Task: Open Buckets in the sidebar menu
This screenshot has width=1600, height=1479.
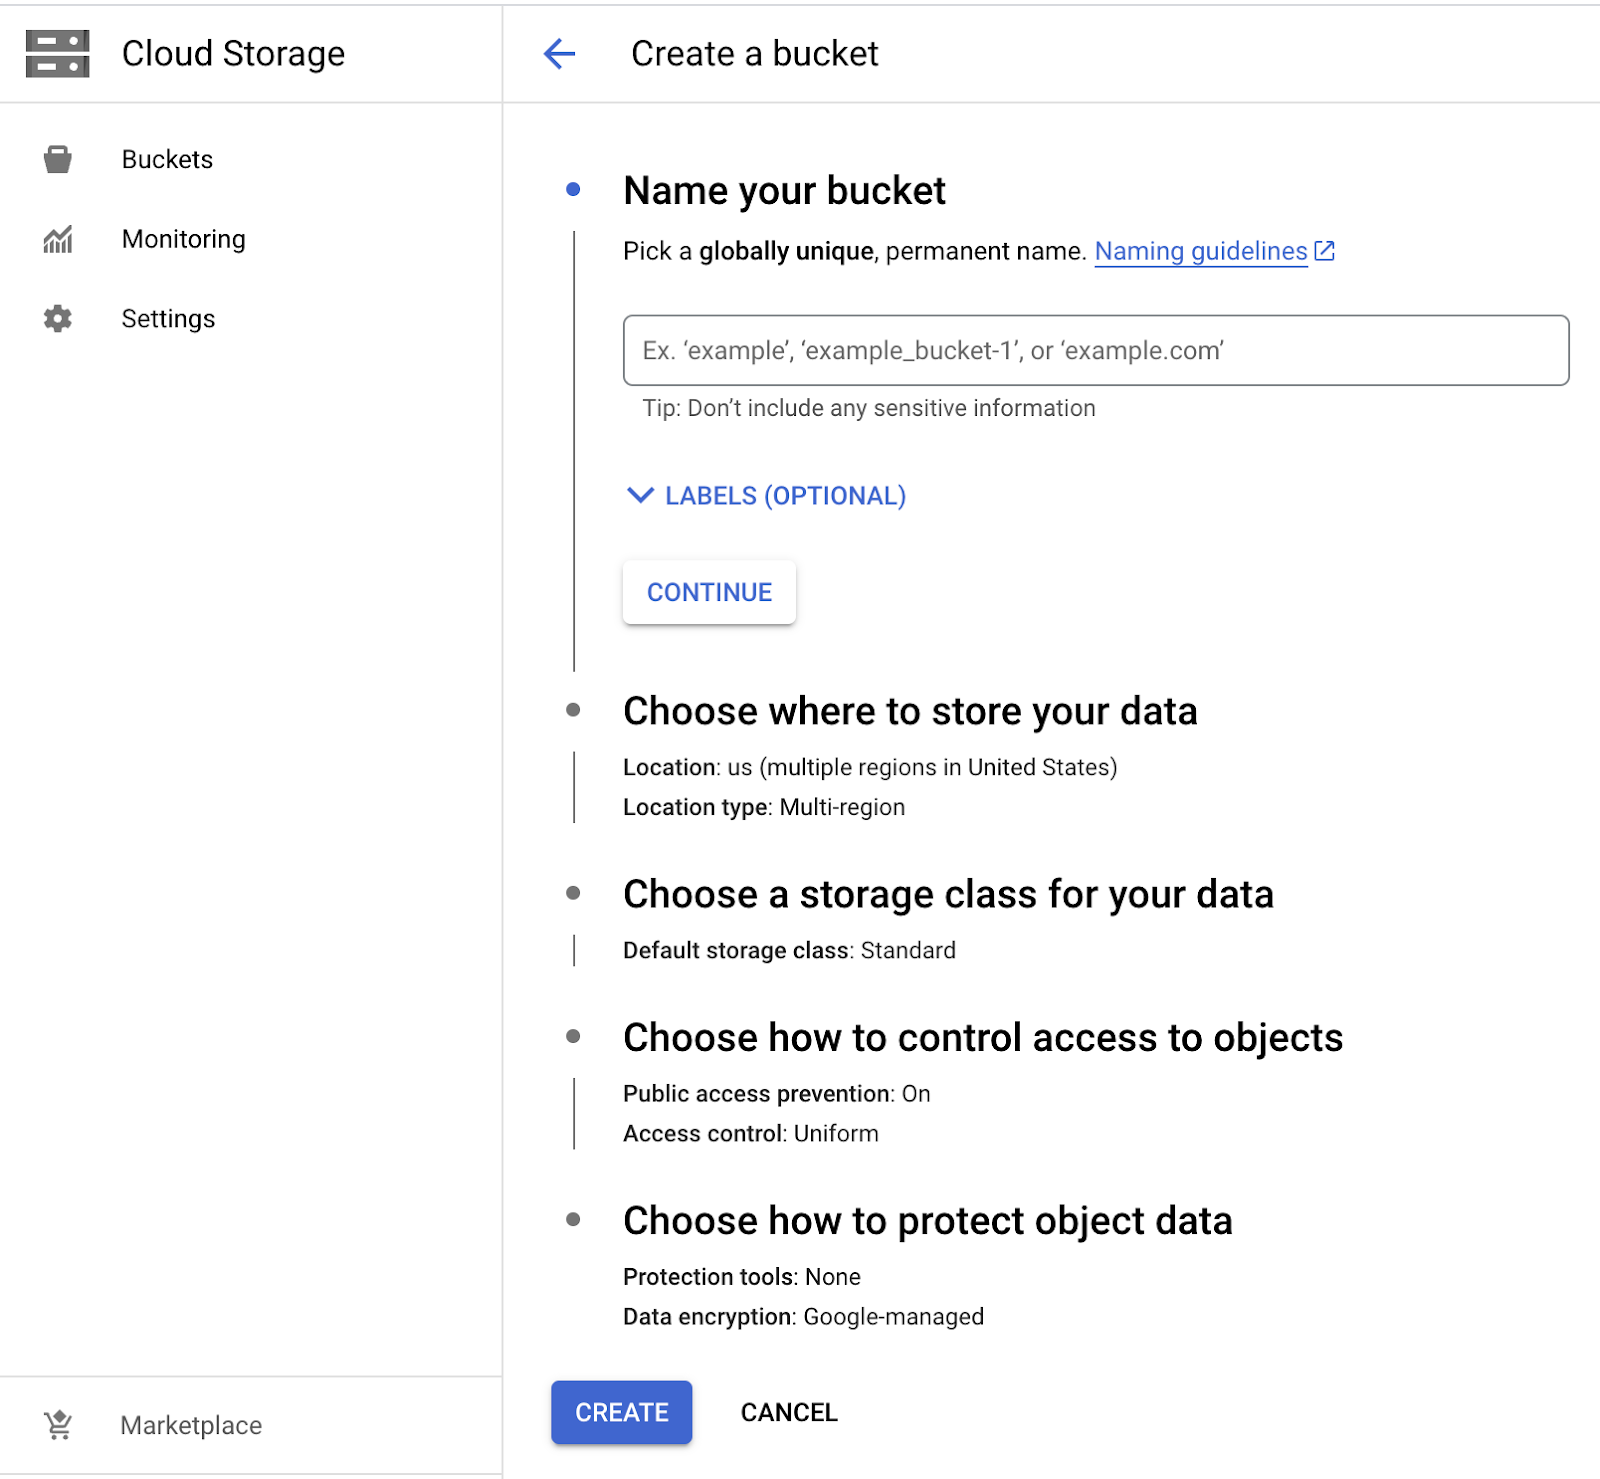Action: (x=167, y=159)
